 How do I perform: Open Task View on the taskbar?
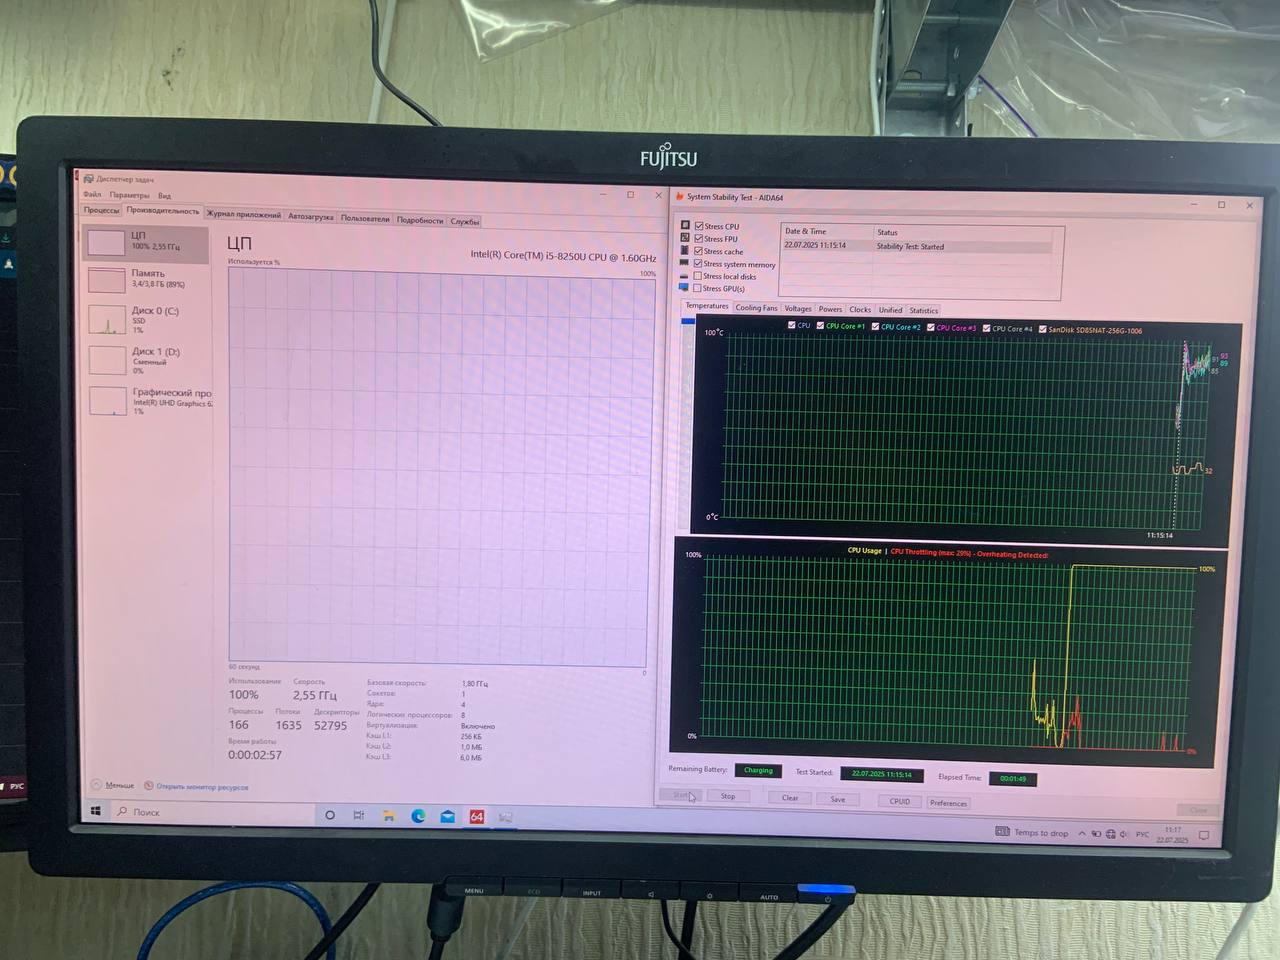click(358, 816)
